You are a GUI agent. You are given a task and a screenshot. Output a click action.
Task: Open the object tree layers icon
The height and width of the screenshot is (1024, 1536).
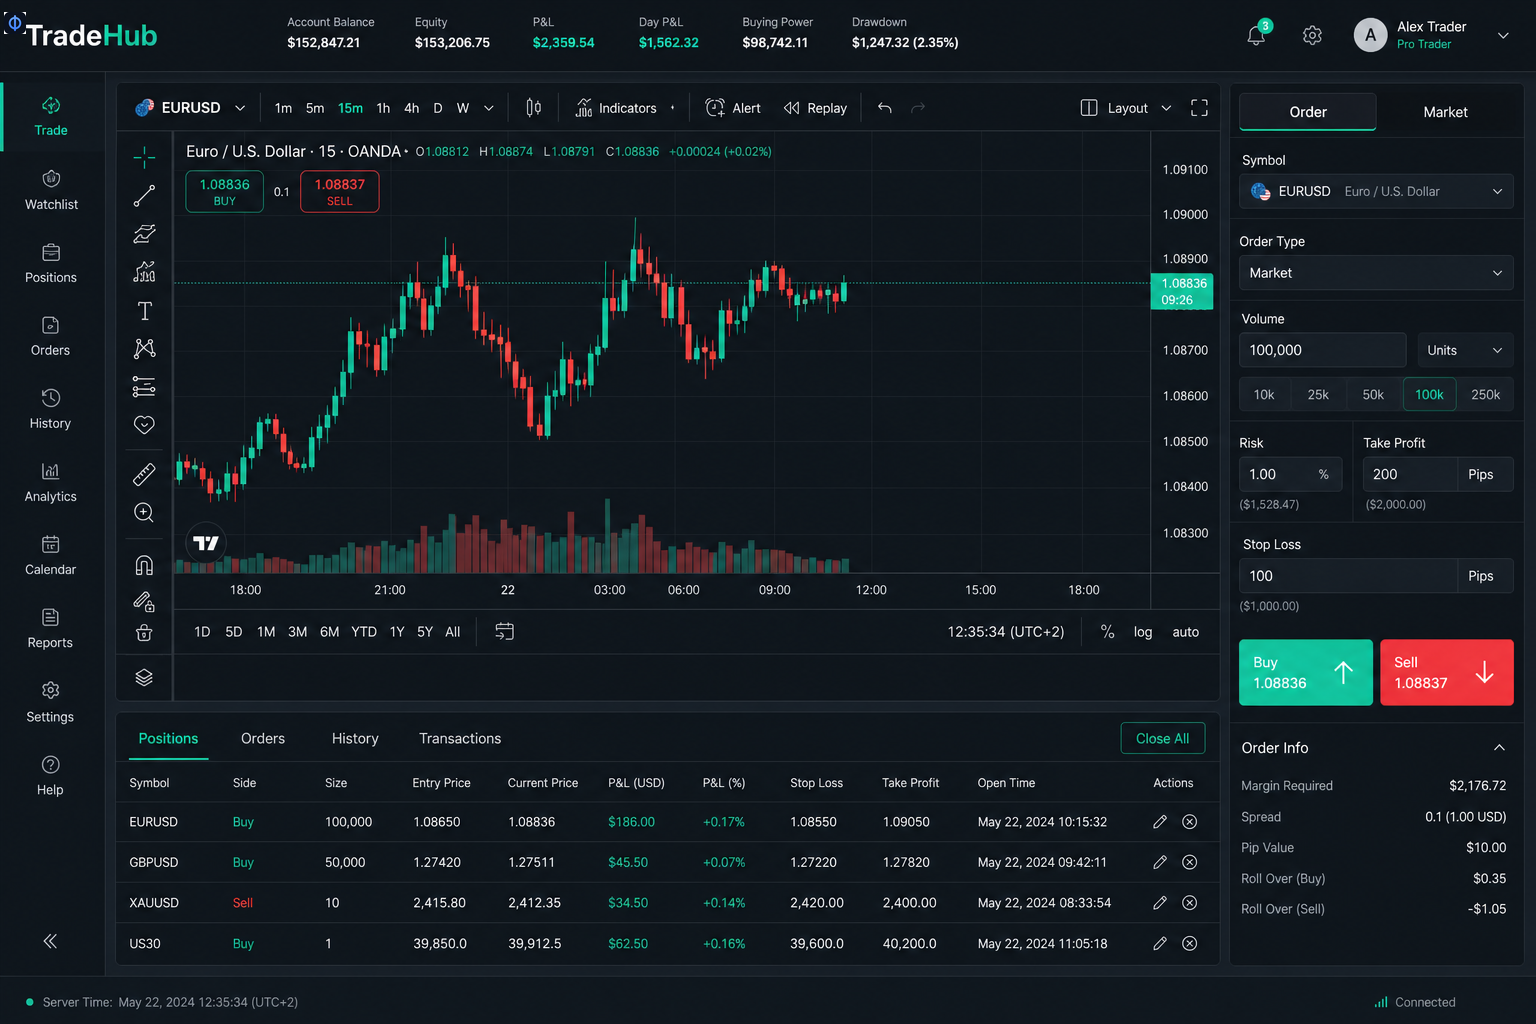pos(144,677)
